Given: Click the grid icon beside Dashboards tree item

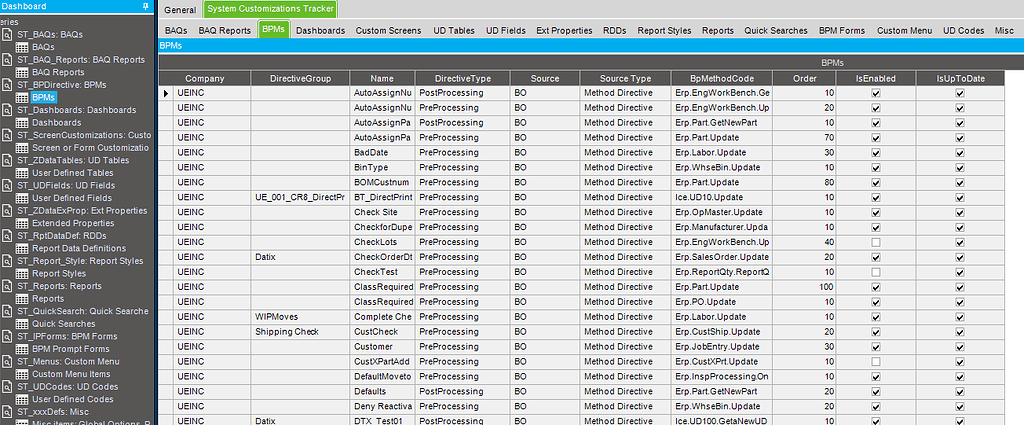Looking at the screenshot, I should [x=22, y=123].
